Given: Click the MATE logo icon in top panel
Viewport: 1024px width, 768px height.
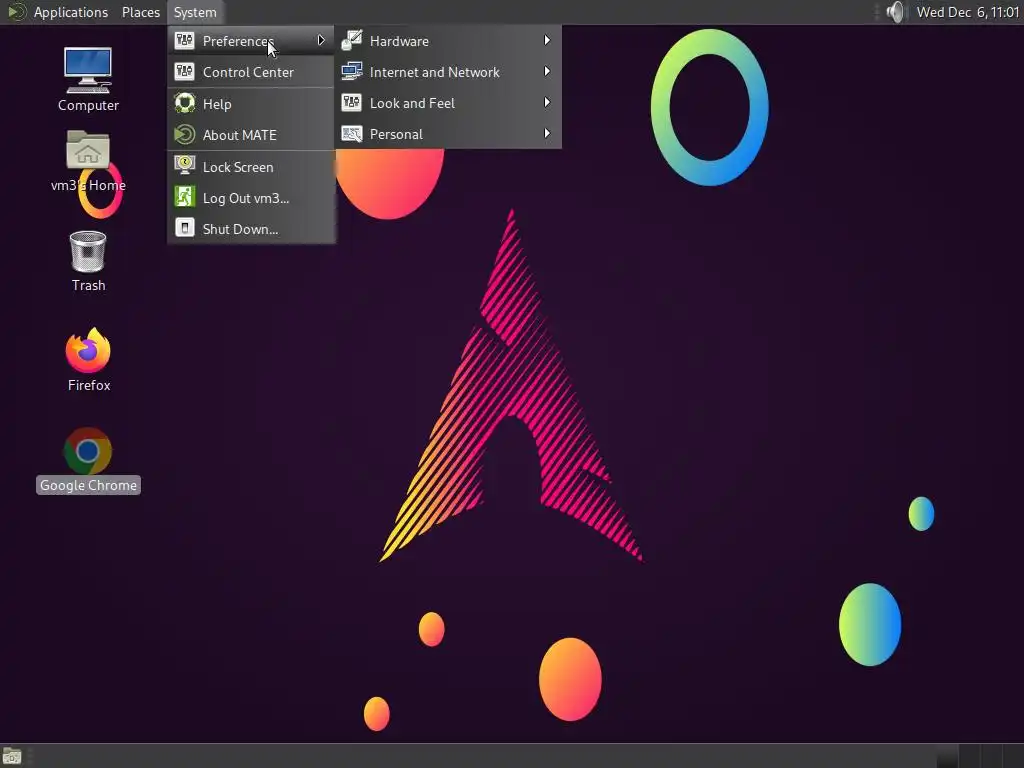Looking at the screenshot, I should click(16, 12).
